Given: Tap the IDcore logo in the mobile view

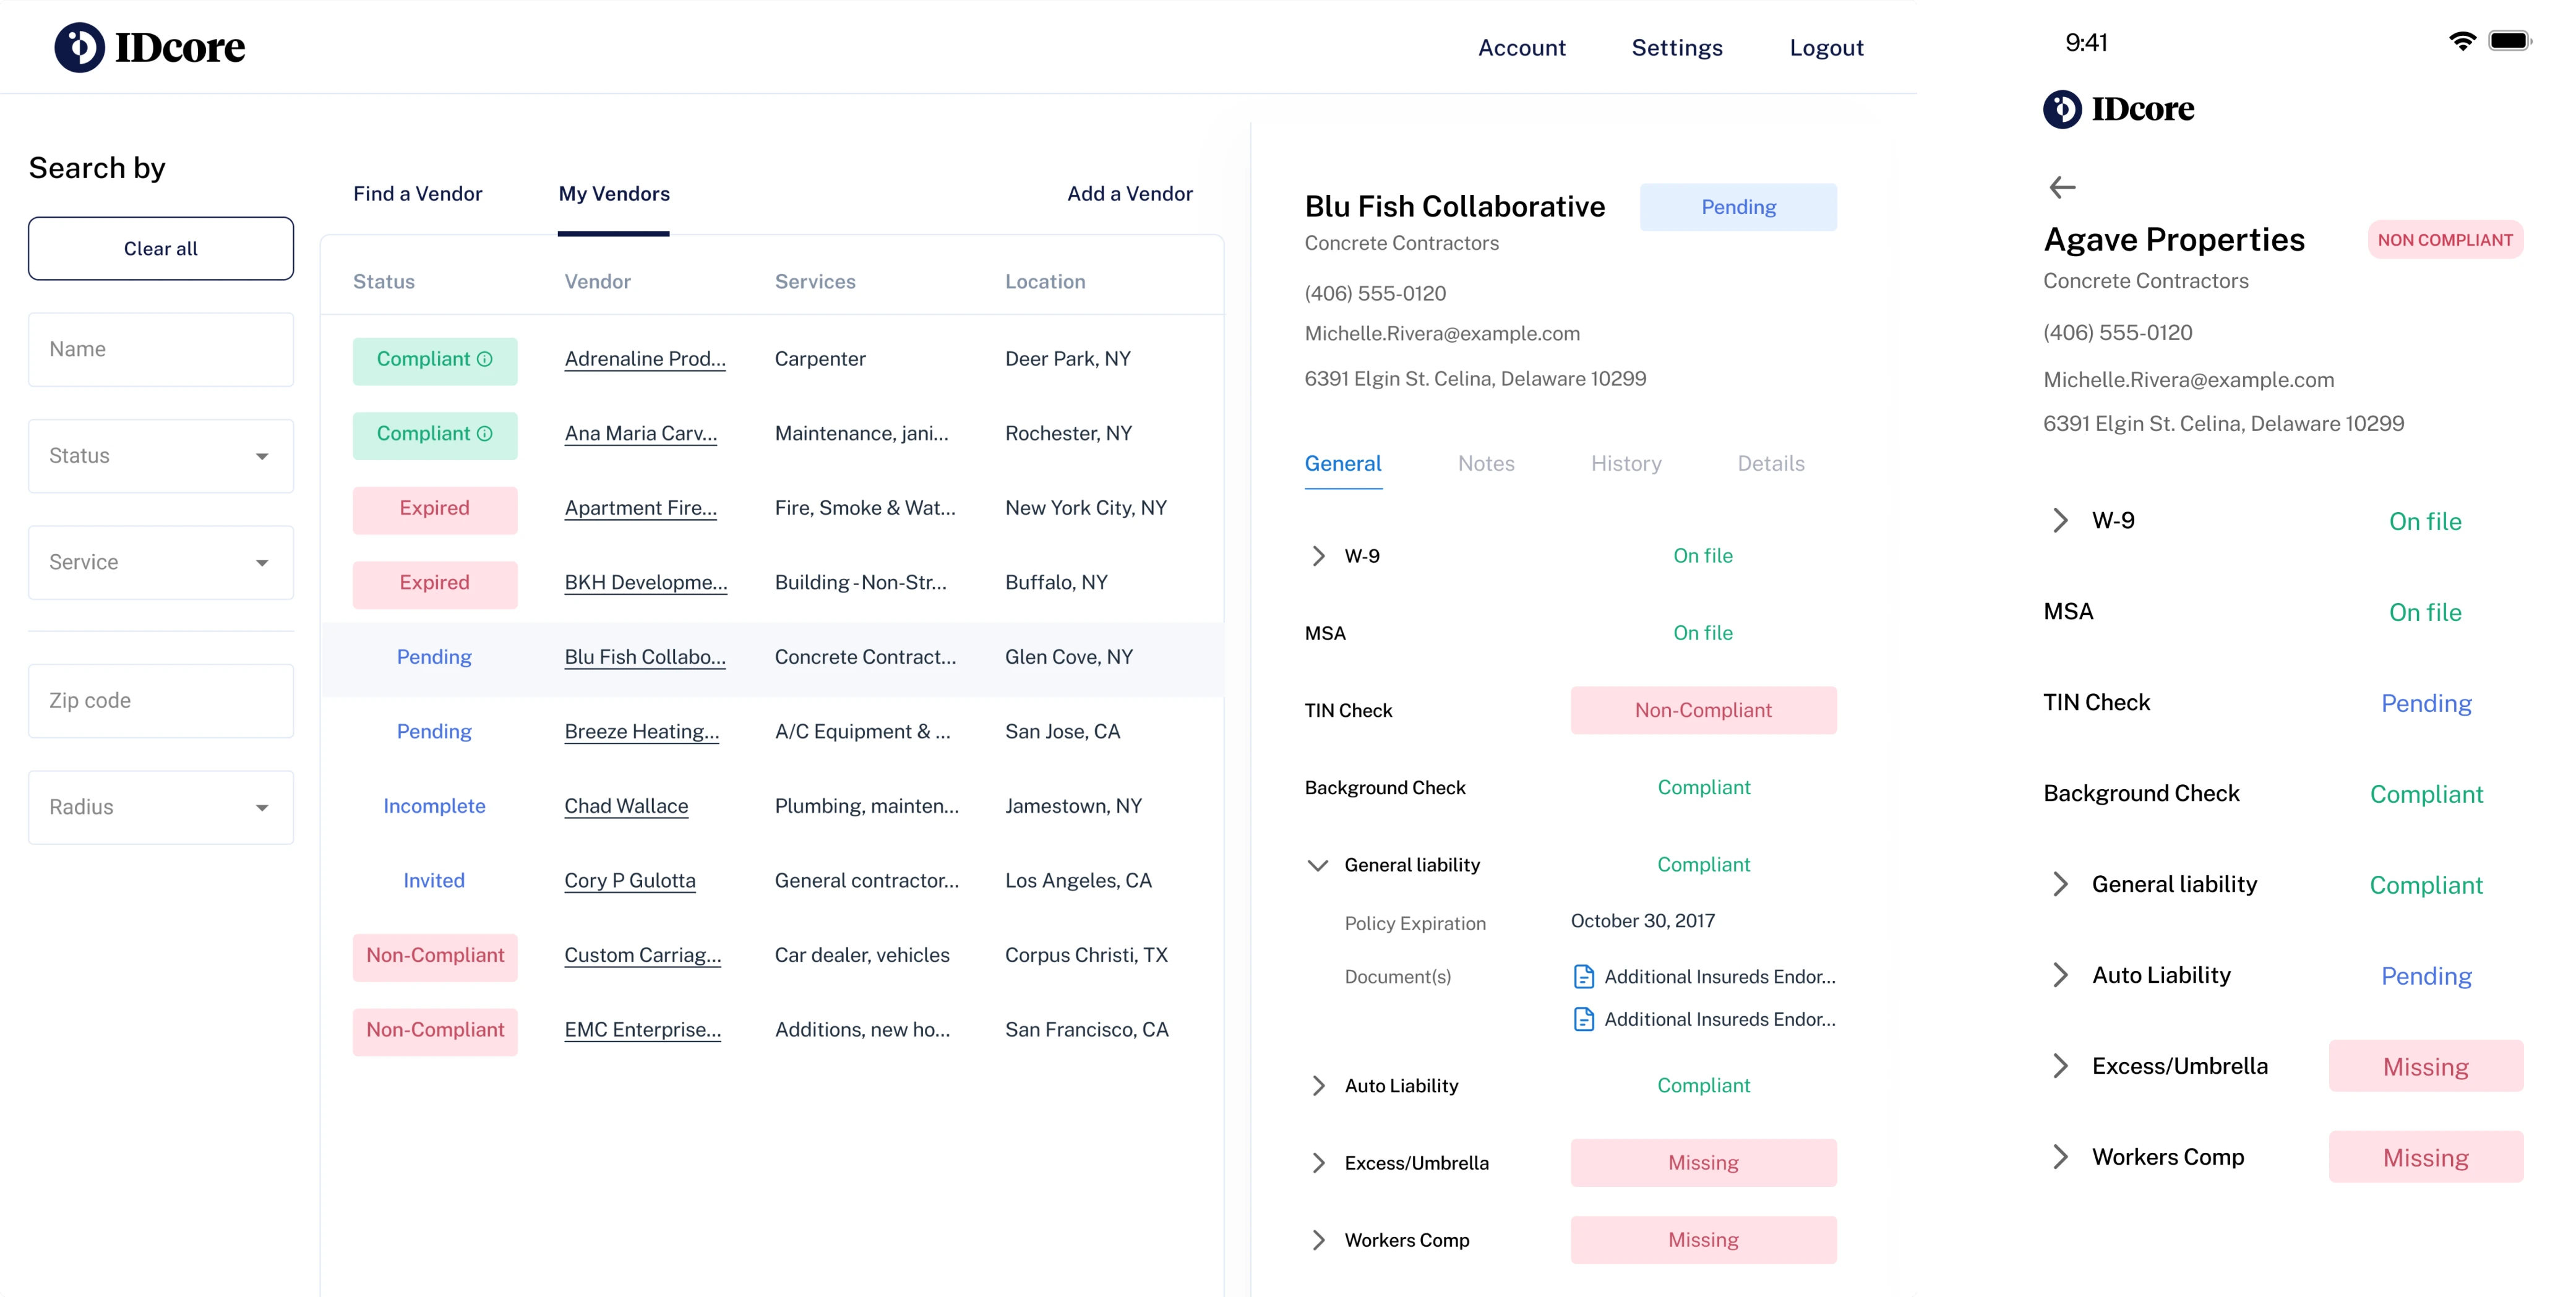Looking at the screenshot, I should [x=2118, y=109].
